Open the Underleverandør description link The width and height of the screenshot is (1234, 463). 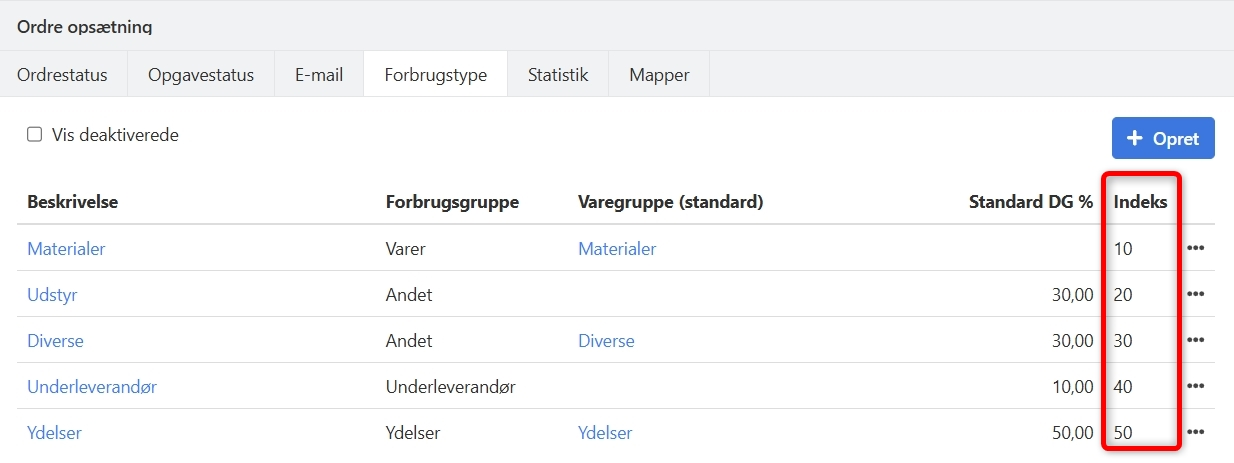coord(92,387)
